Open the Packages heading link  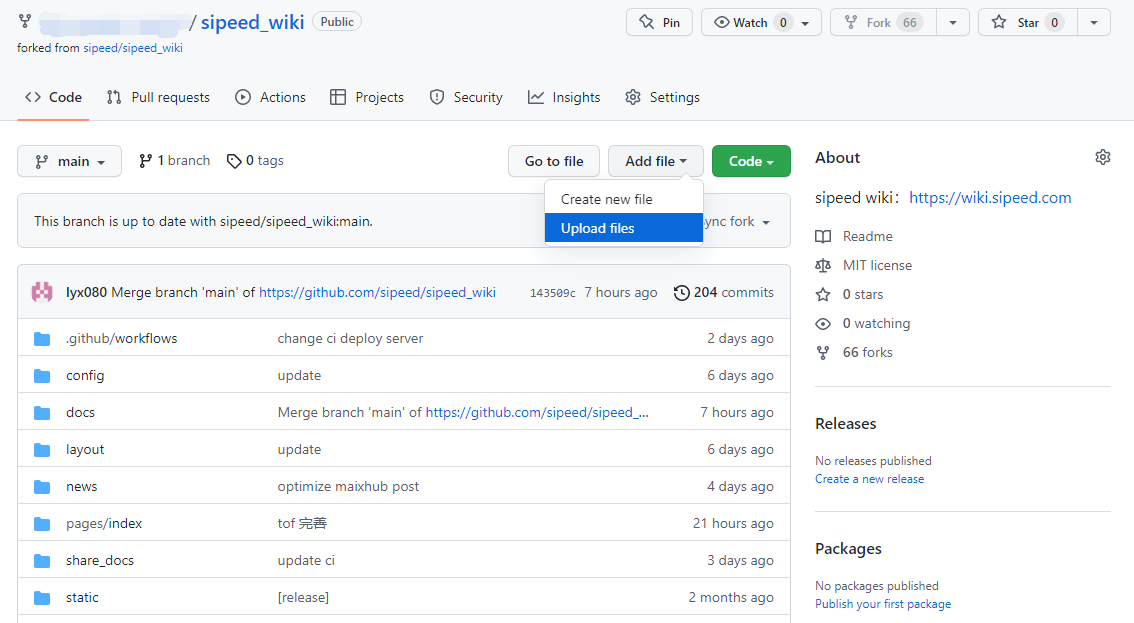[848, 548]
